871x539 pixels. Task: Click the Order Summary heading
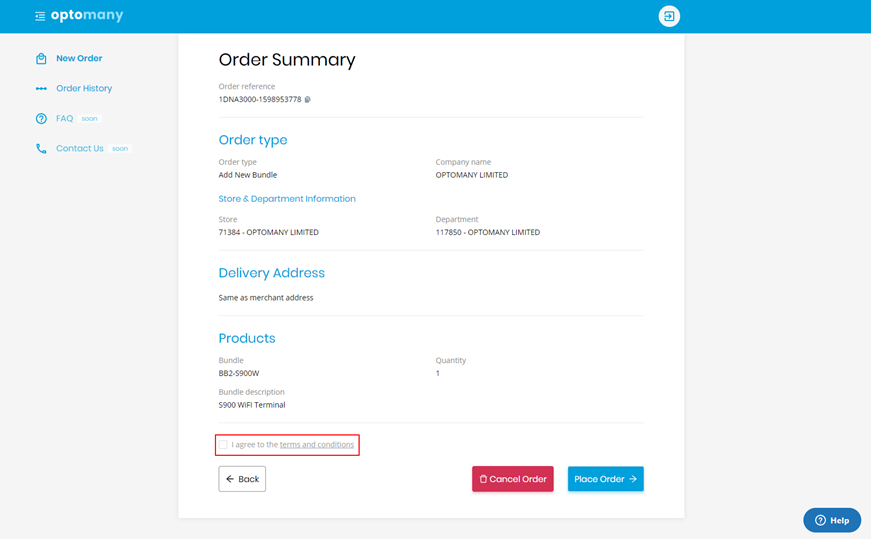[x=287, y=60]
